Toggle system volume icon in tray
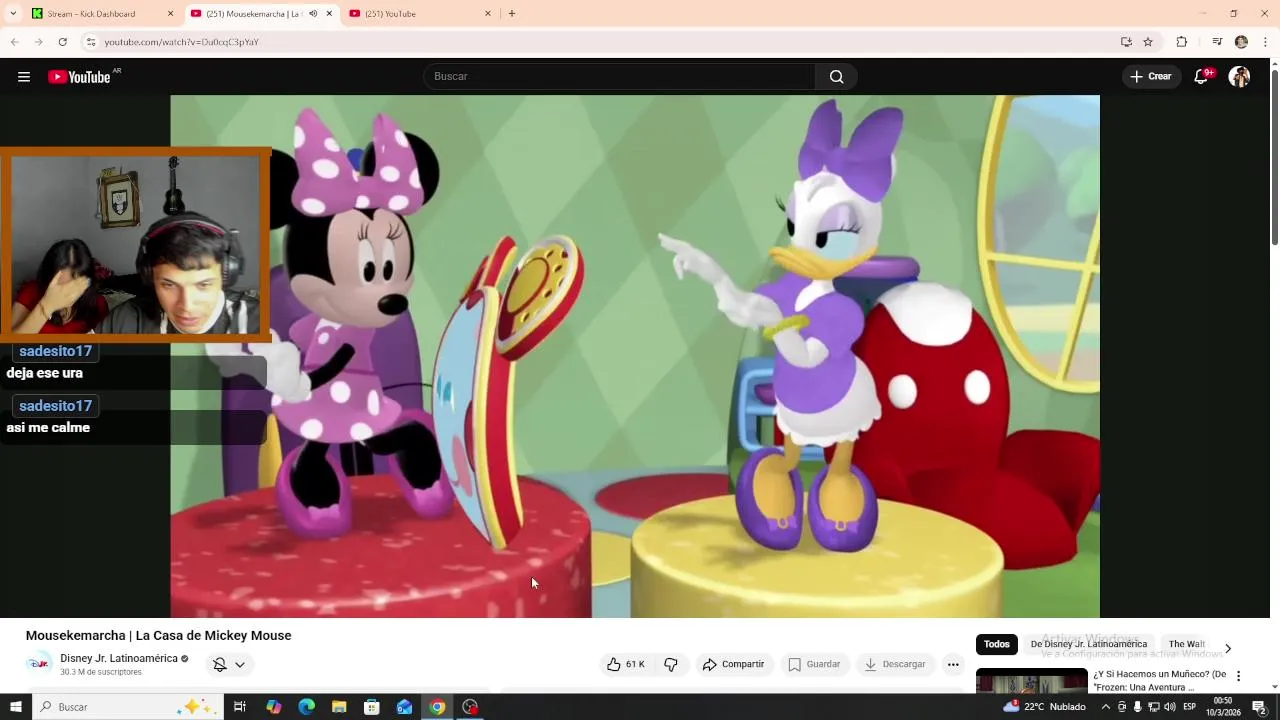The image size is (1280, 720). click(1169, 707)
